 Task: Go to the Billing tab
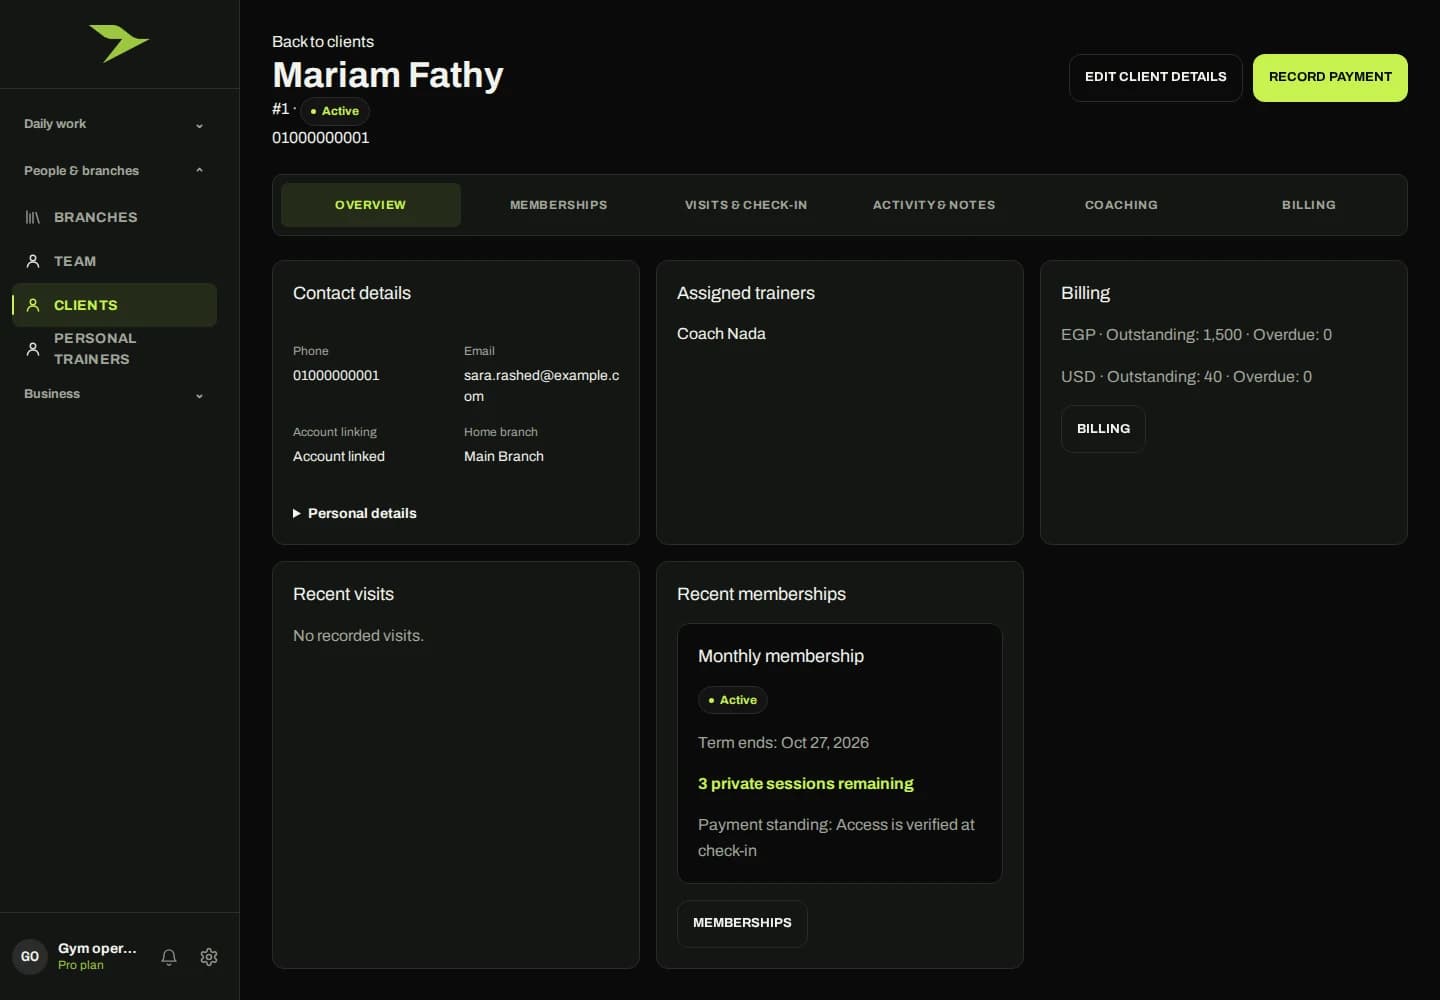[1309, 205]
